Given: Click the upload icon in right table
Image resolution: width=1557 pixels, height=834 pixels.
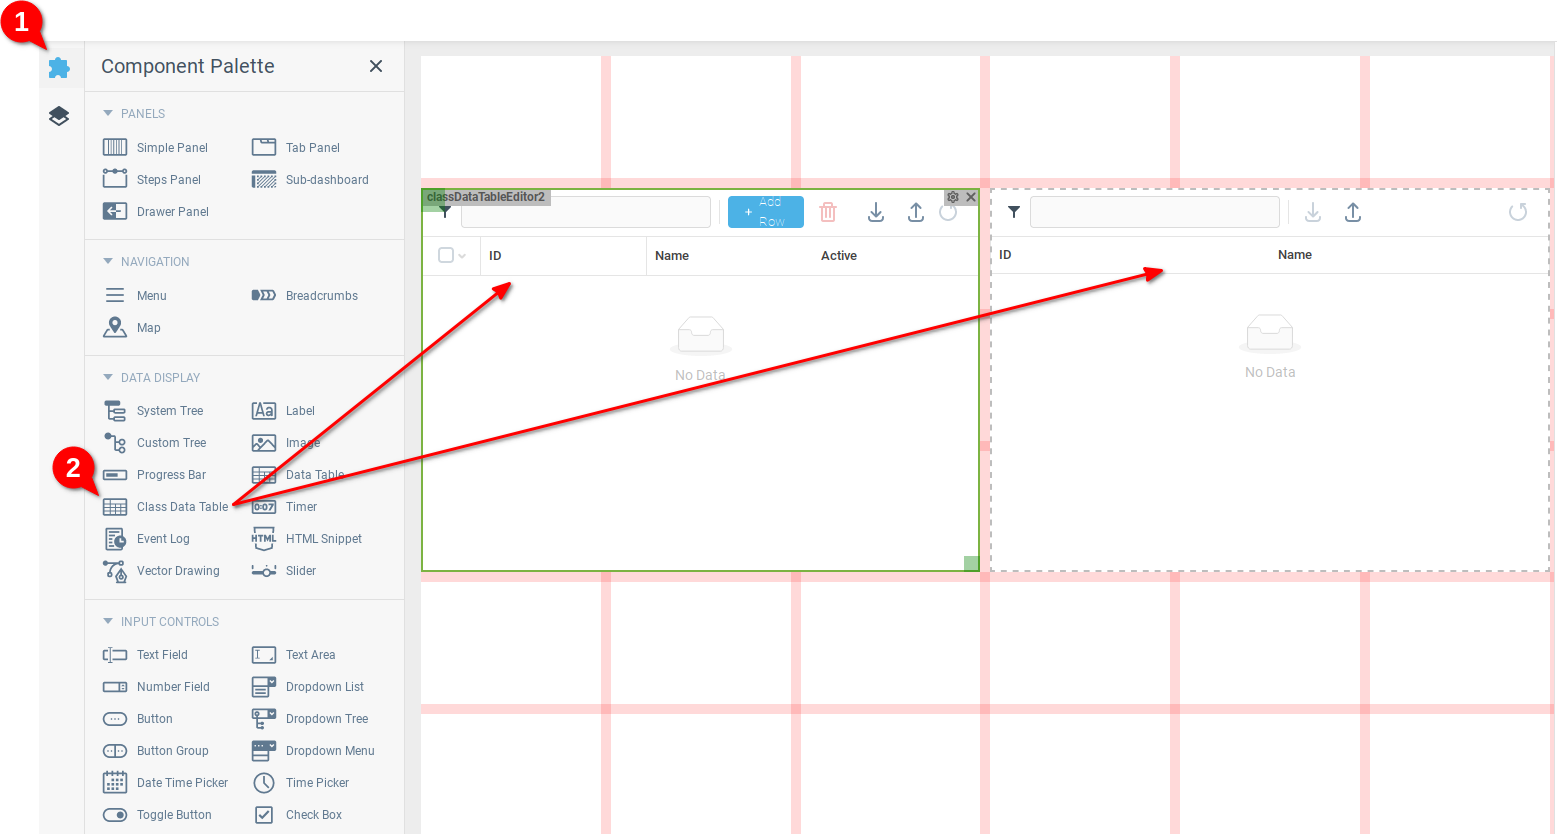Looking at the screenshot, I should point(1353,212).
